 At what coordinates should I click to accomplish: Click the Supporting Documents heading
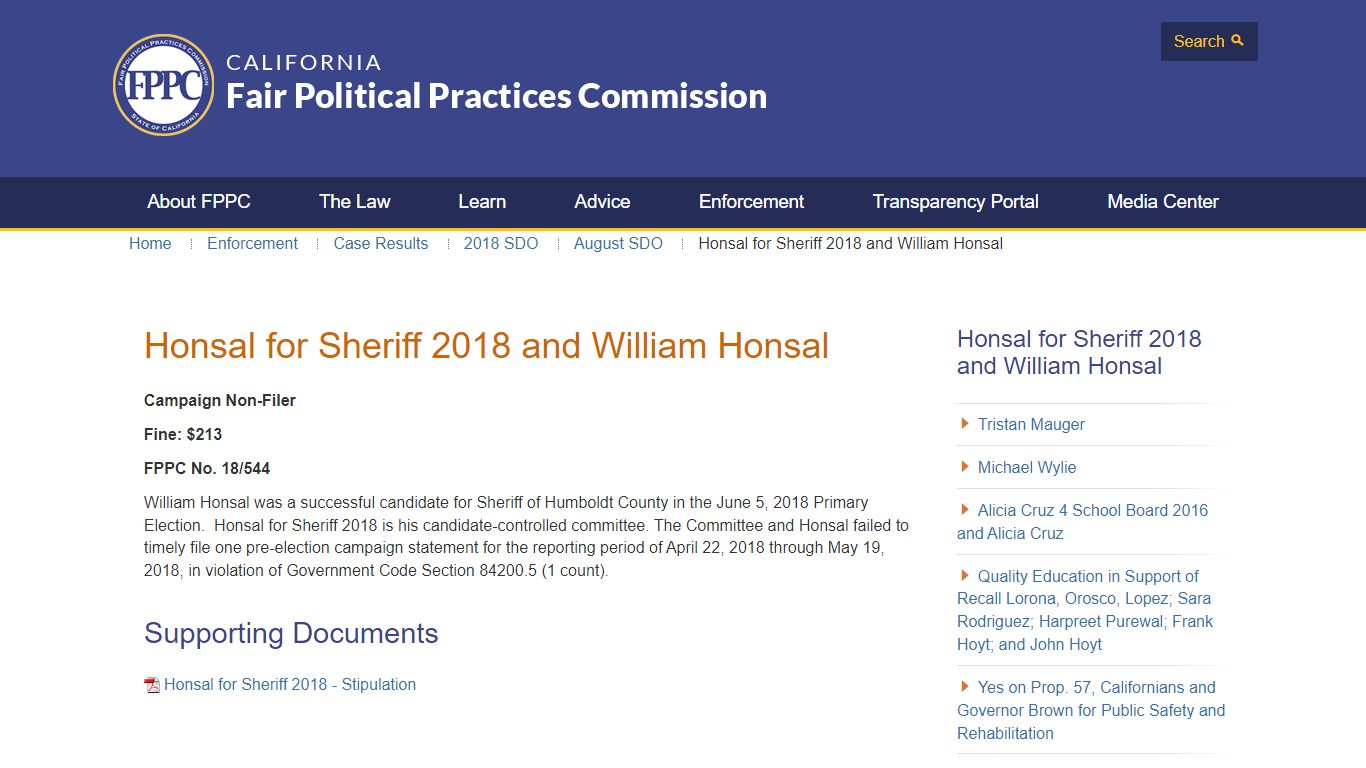tap(291, 633)
